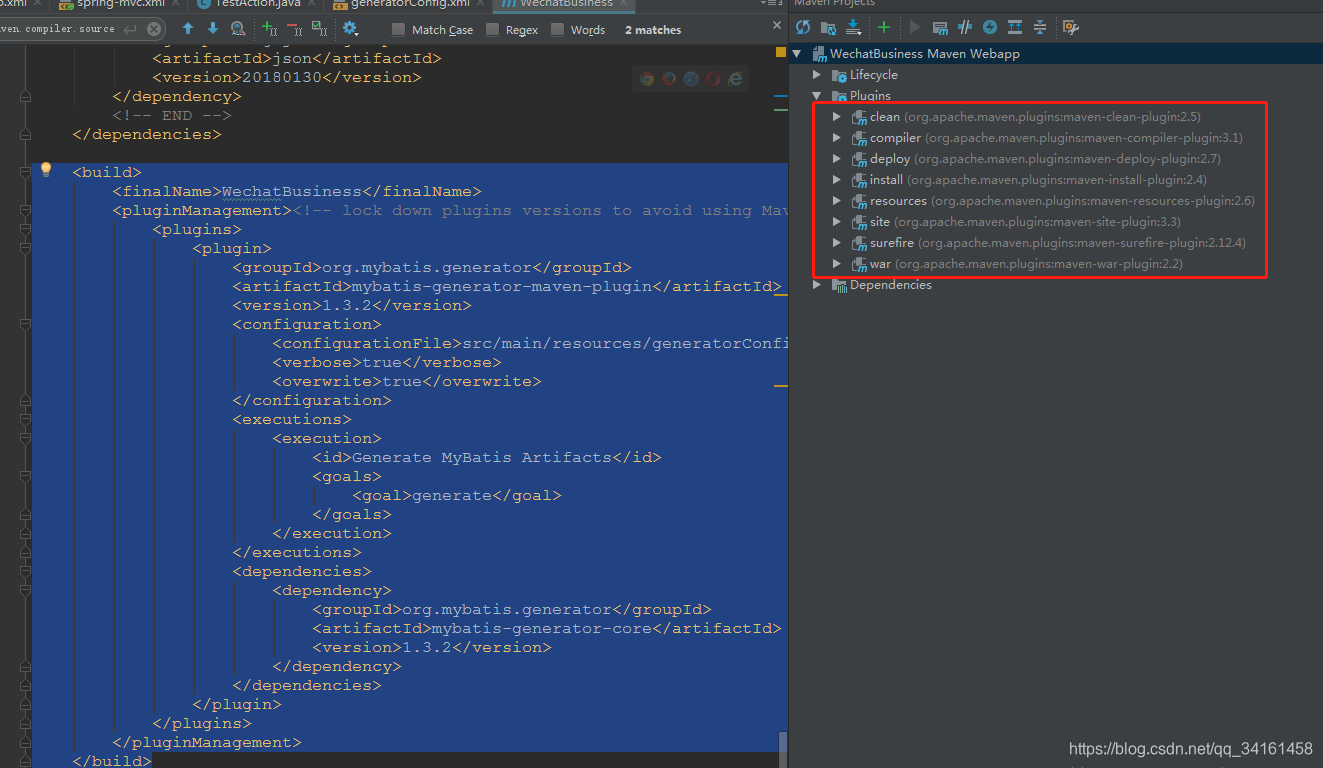Open Maven settings via wrench icon
The height and width of the screenshot is (768, 1323).
(x=1070, y=27)
